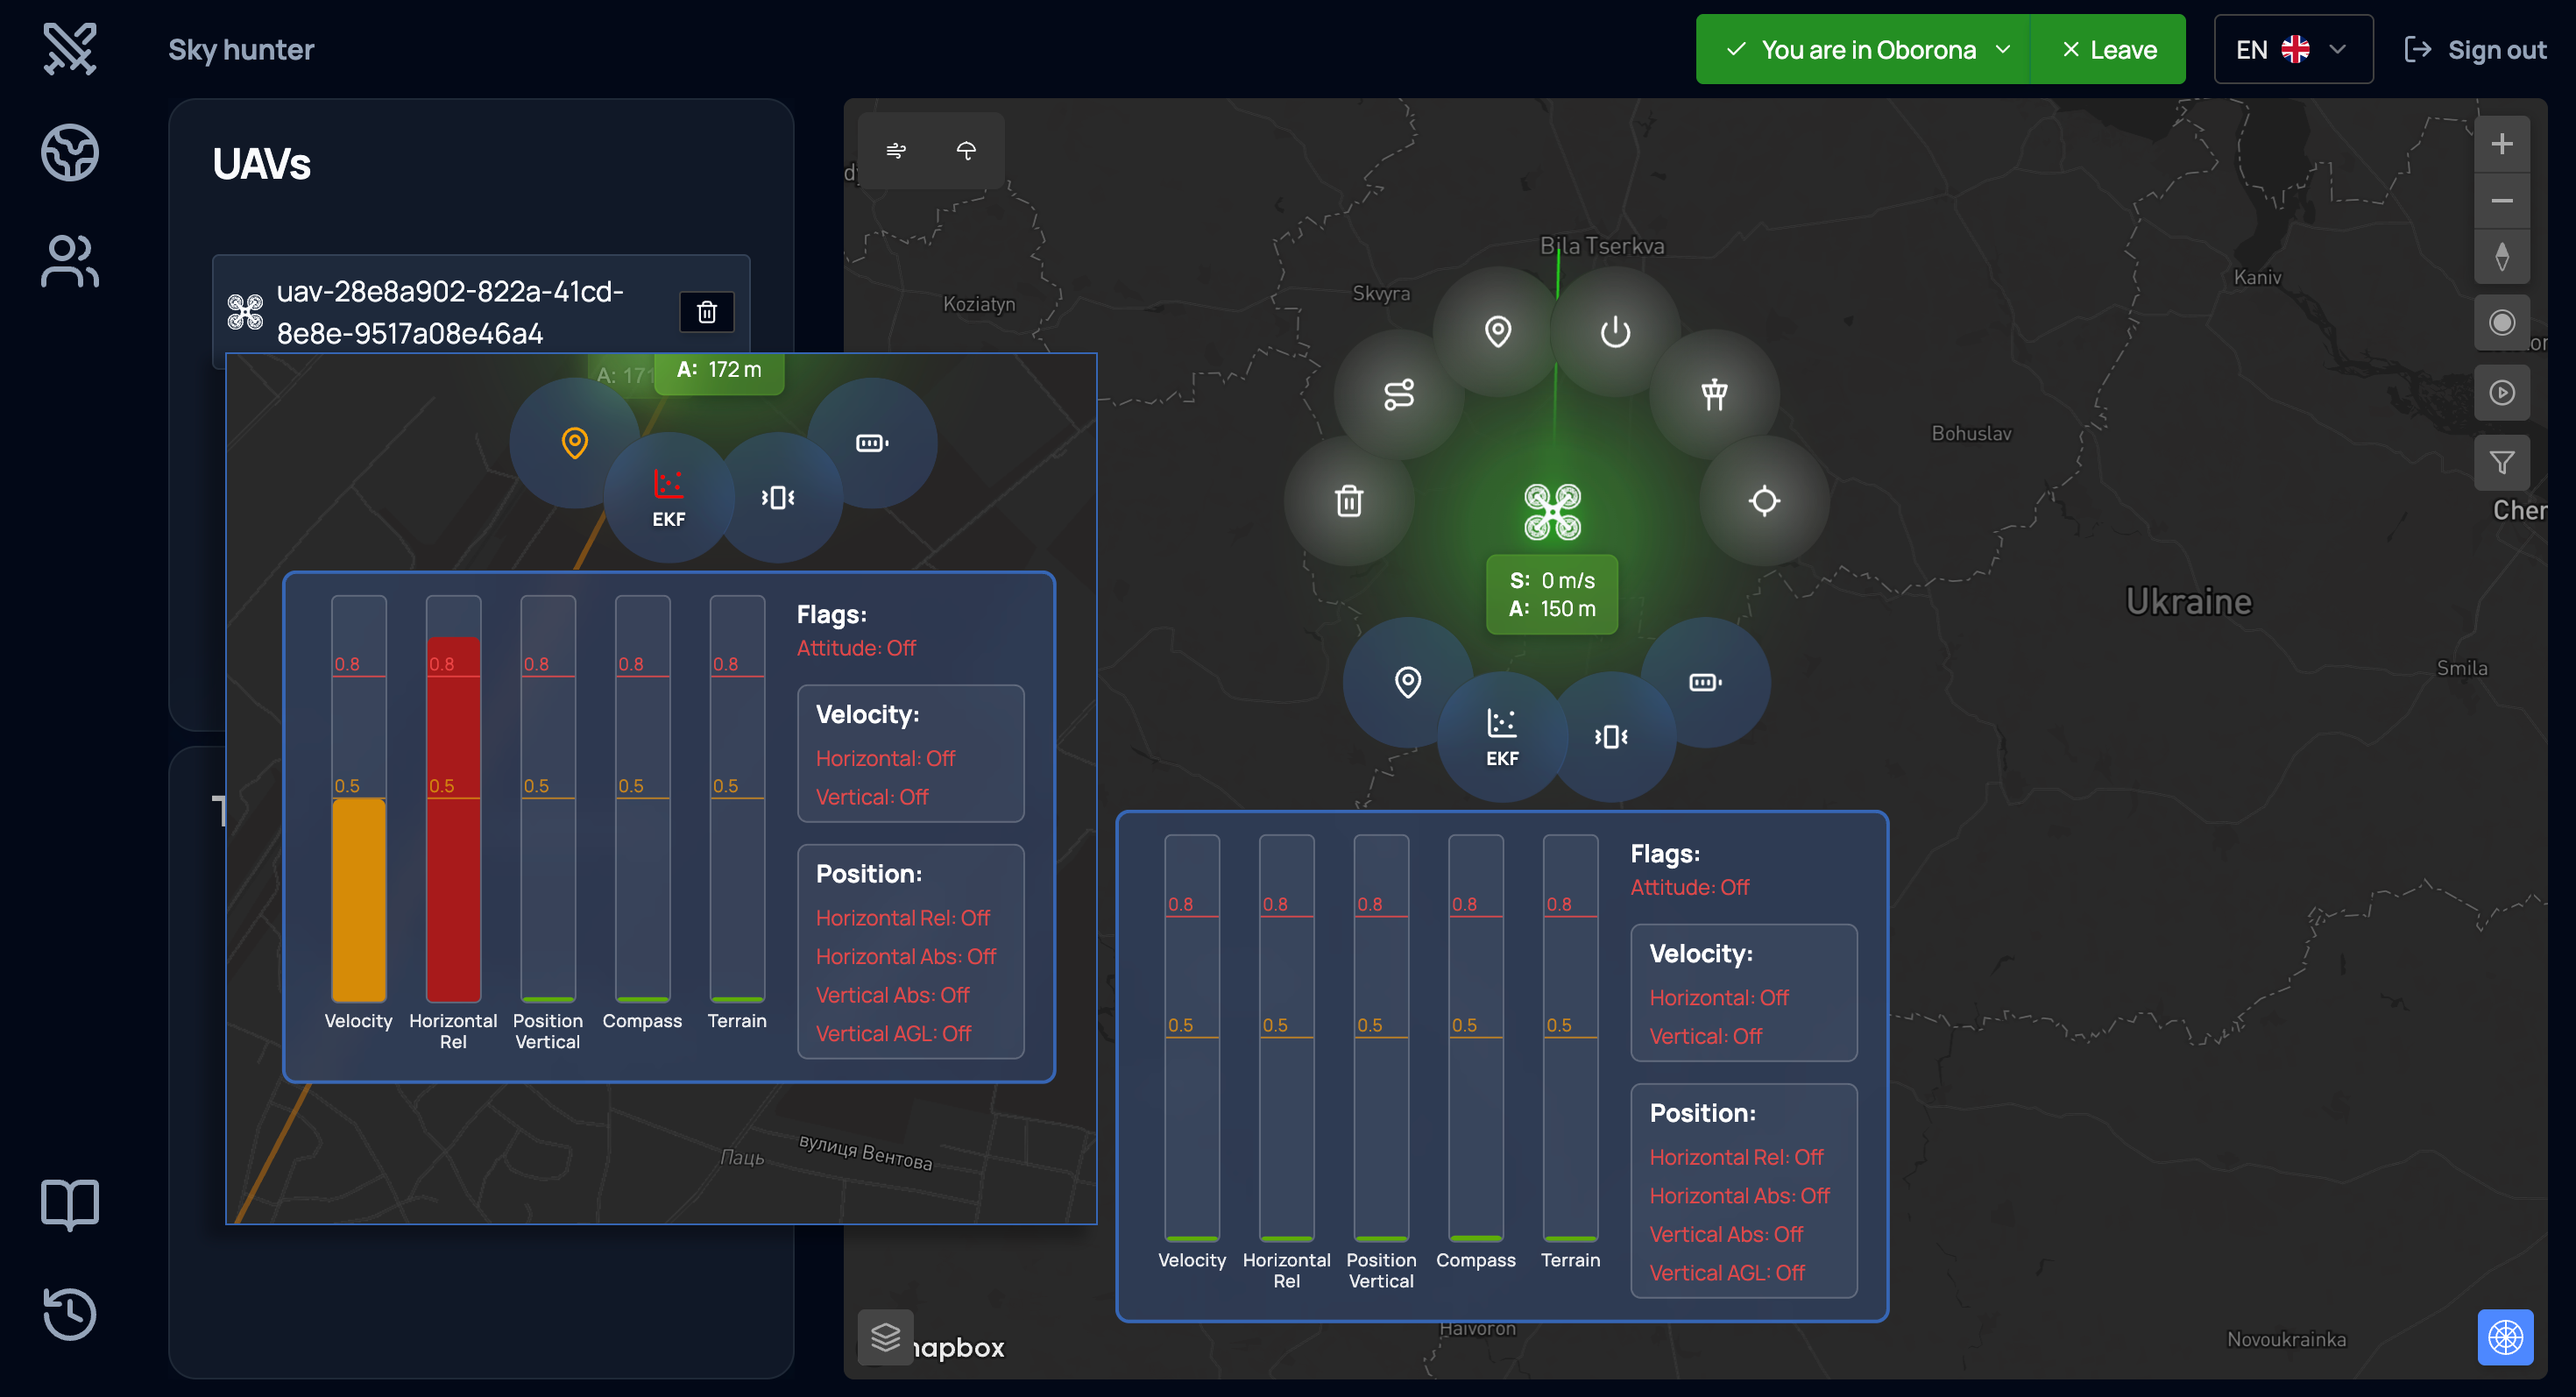Click the control tower icon near the drone

1714,394
